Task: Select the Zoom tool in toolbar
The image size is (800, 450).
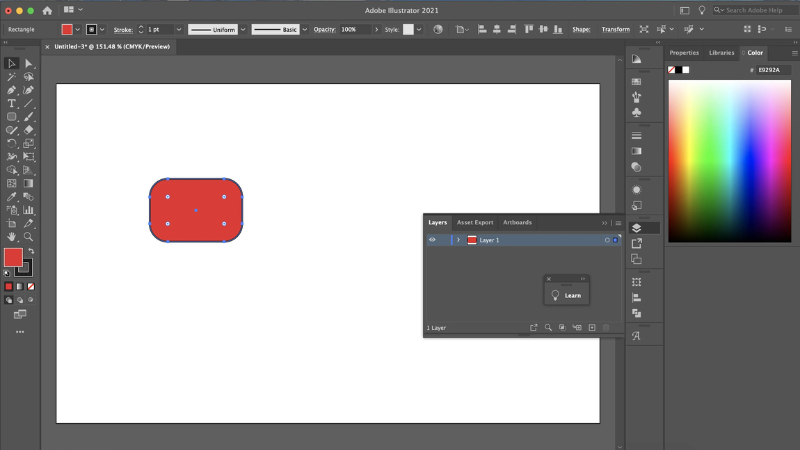Action: tap(29, 237)
